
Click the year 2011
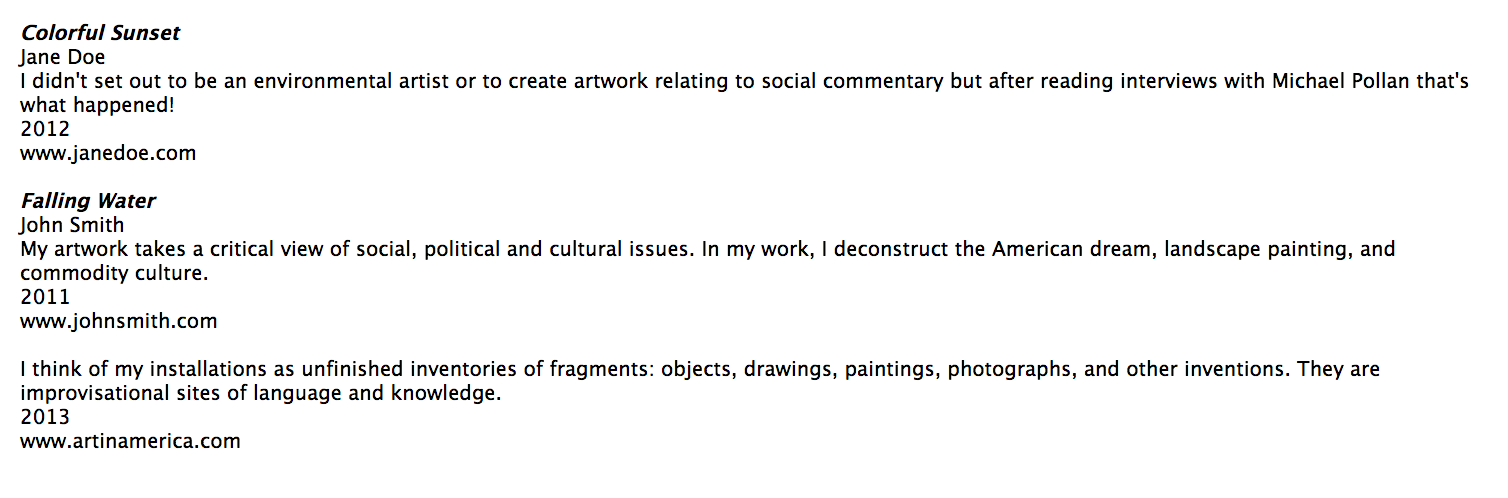pos(45,297)
